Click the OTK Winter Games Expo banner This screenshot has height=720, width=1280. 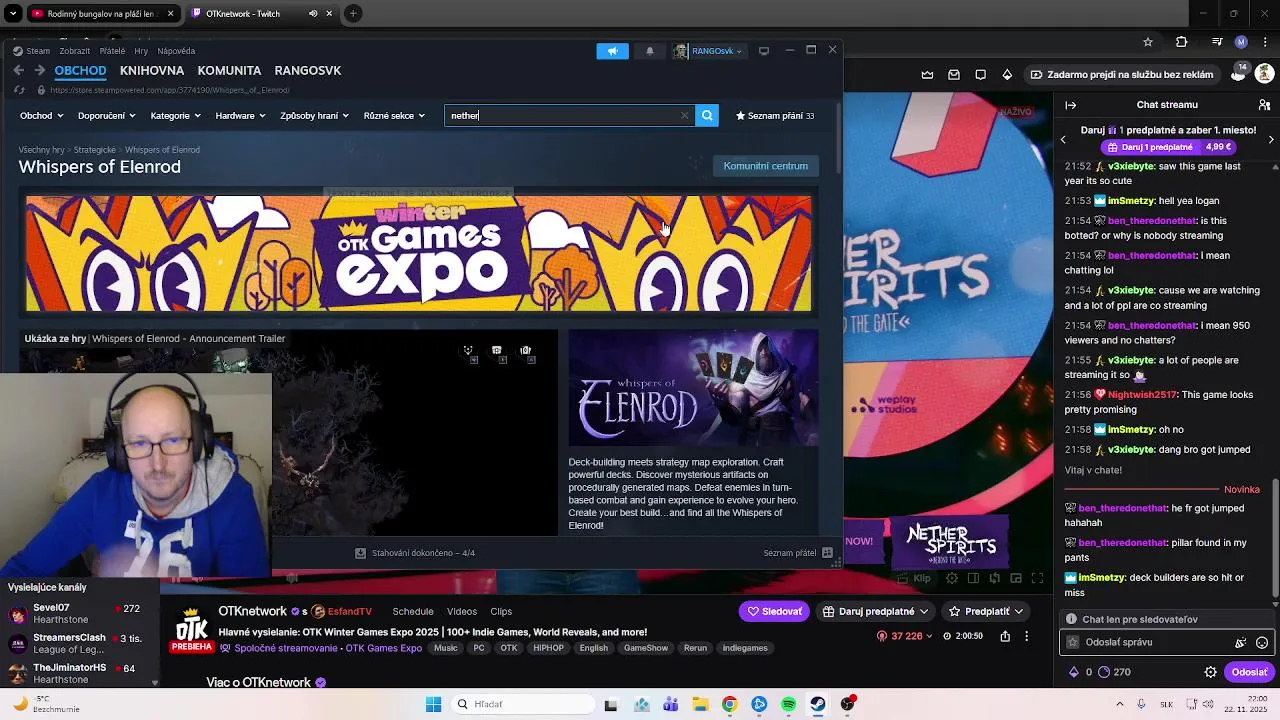[419, 254]
